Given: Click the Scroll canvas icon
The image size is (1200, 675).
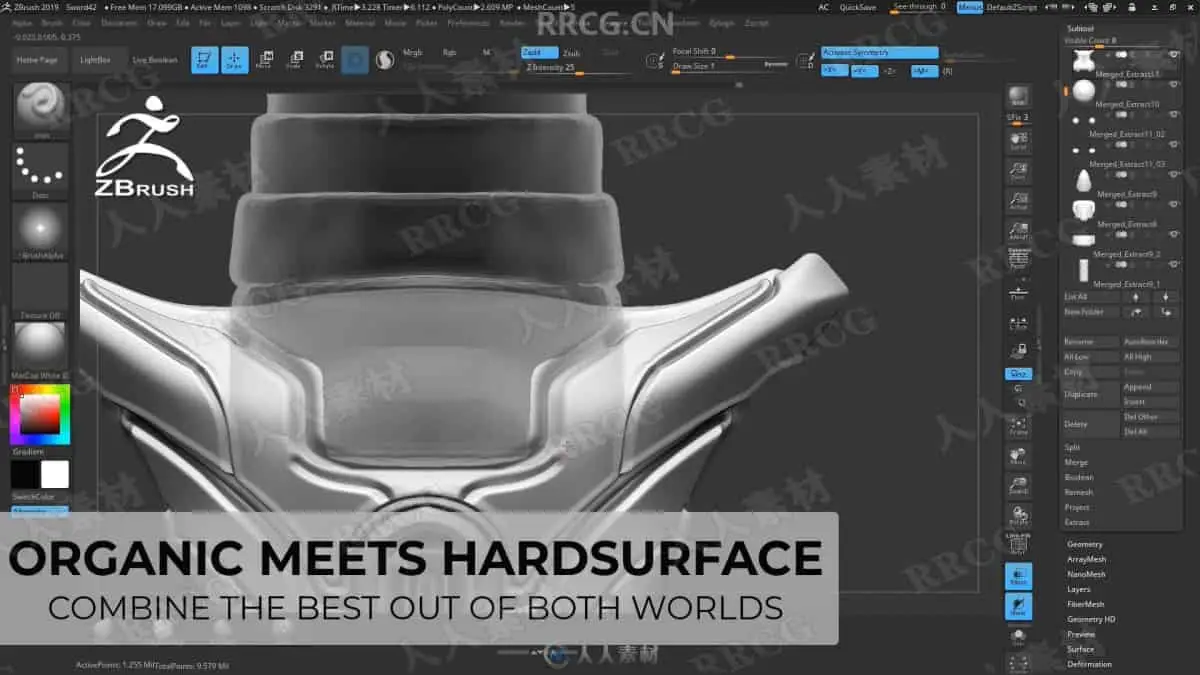Looking at the screenshot, I should [x=1018, y=141].
